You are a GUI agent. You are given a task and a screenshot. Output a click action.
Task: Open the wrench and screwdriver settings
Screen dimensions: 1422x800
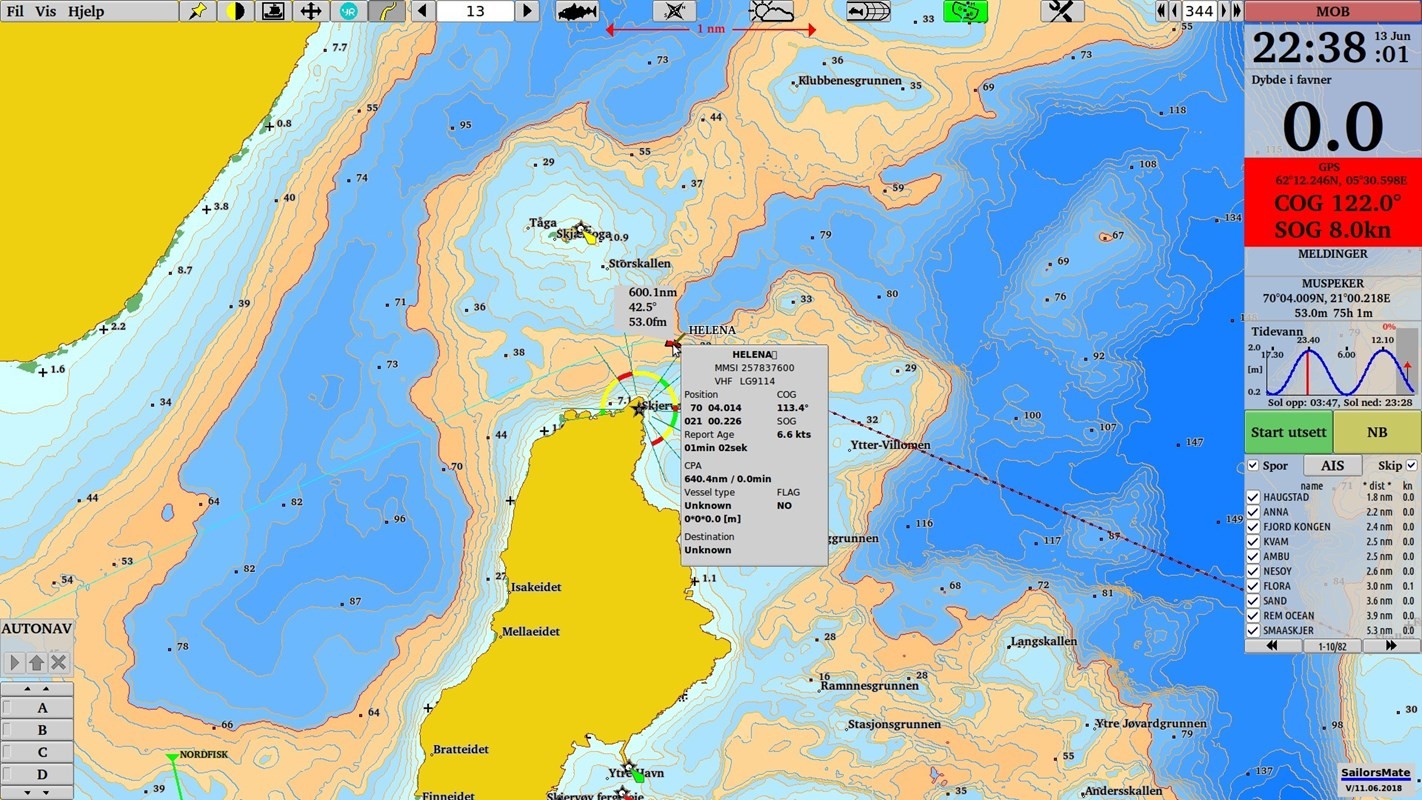1062,11
